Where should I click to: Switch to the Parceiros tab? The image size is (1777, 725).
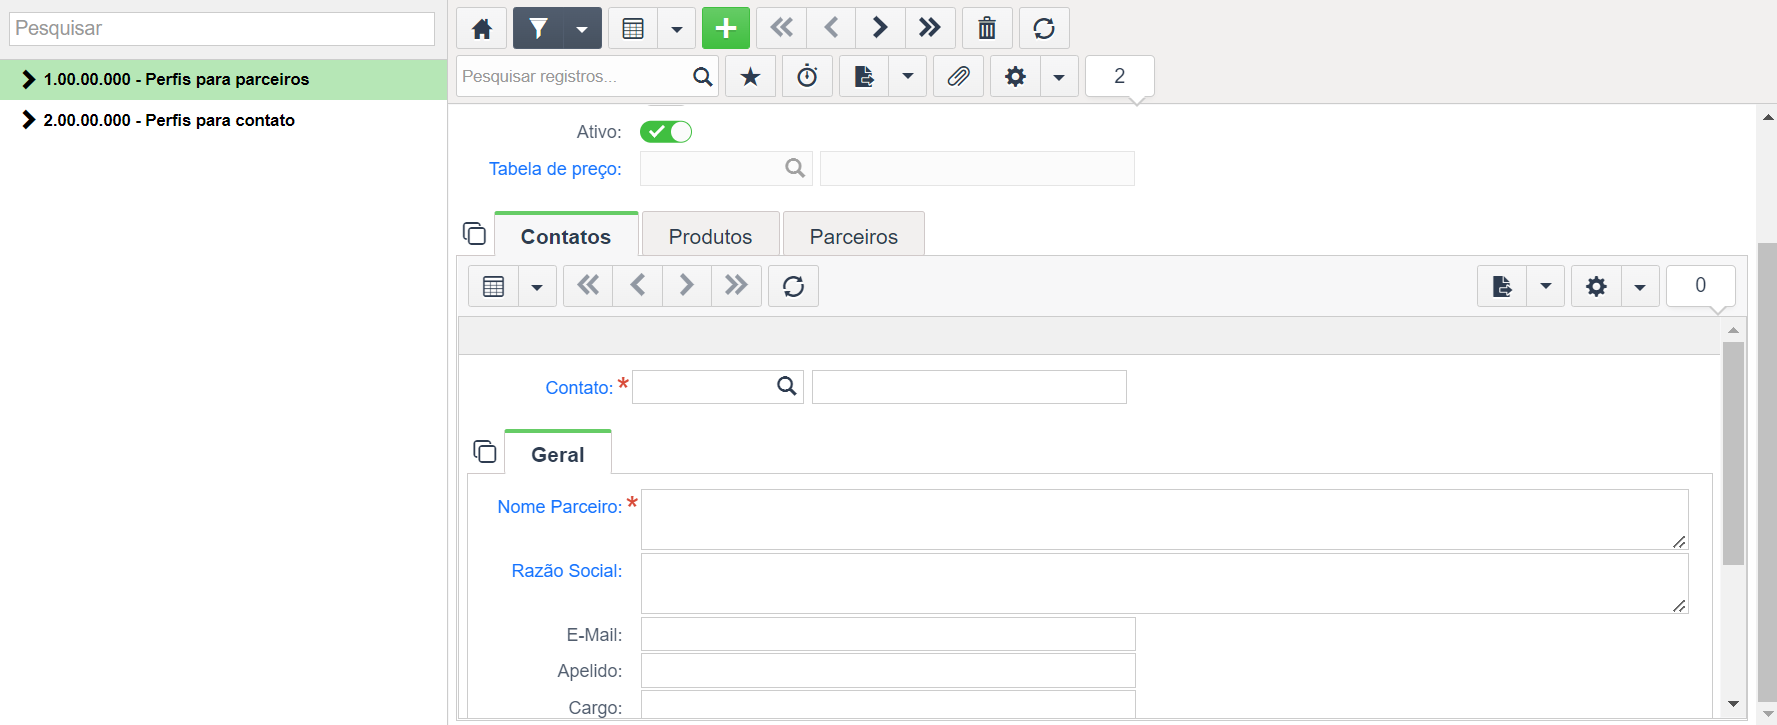click(853, 236)
